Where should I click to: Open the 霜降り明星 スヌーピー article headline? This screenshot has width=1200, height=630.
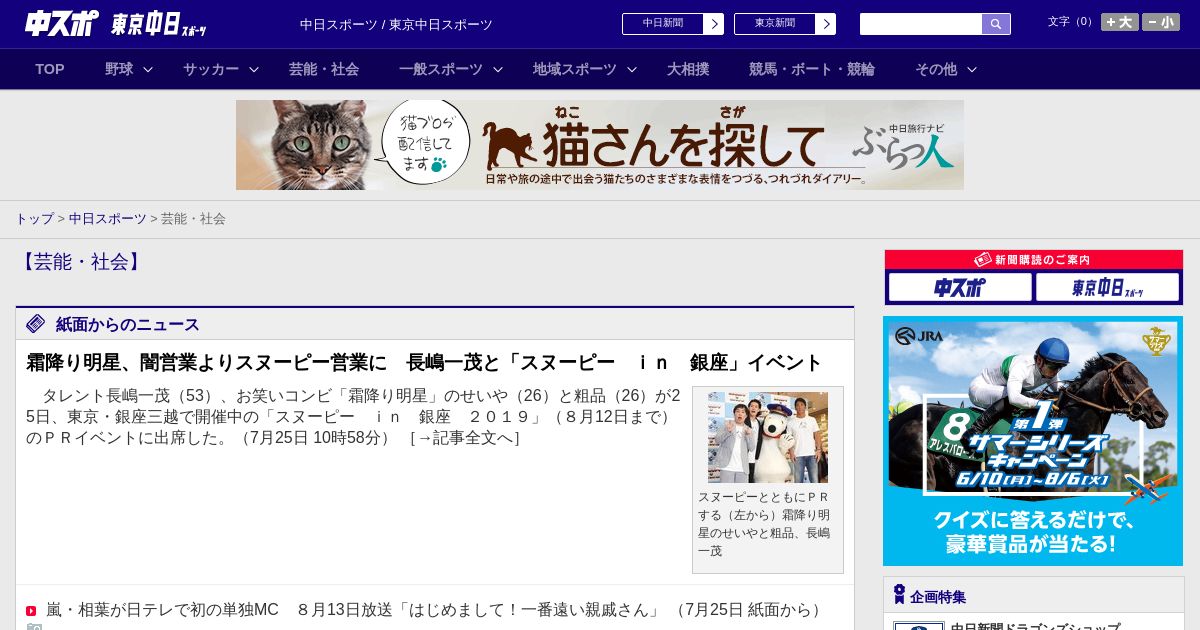coord(424,362)
